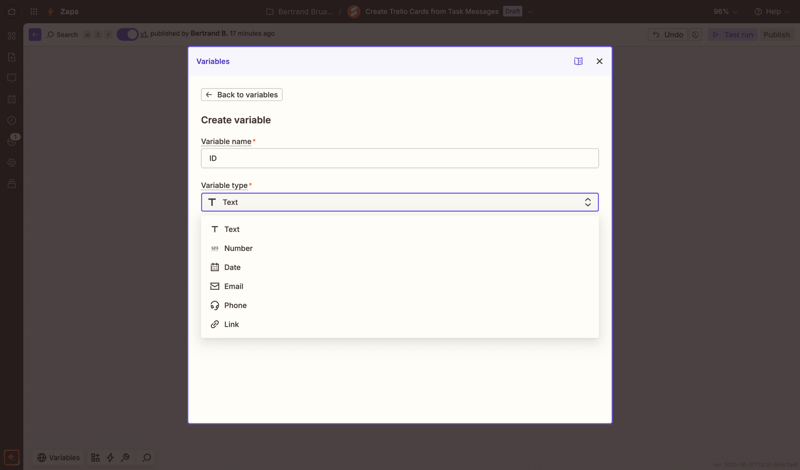The image size is (800, 470).
Task: Click the Publish button
Action: 777,34
